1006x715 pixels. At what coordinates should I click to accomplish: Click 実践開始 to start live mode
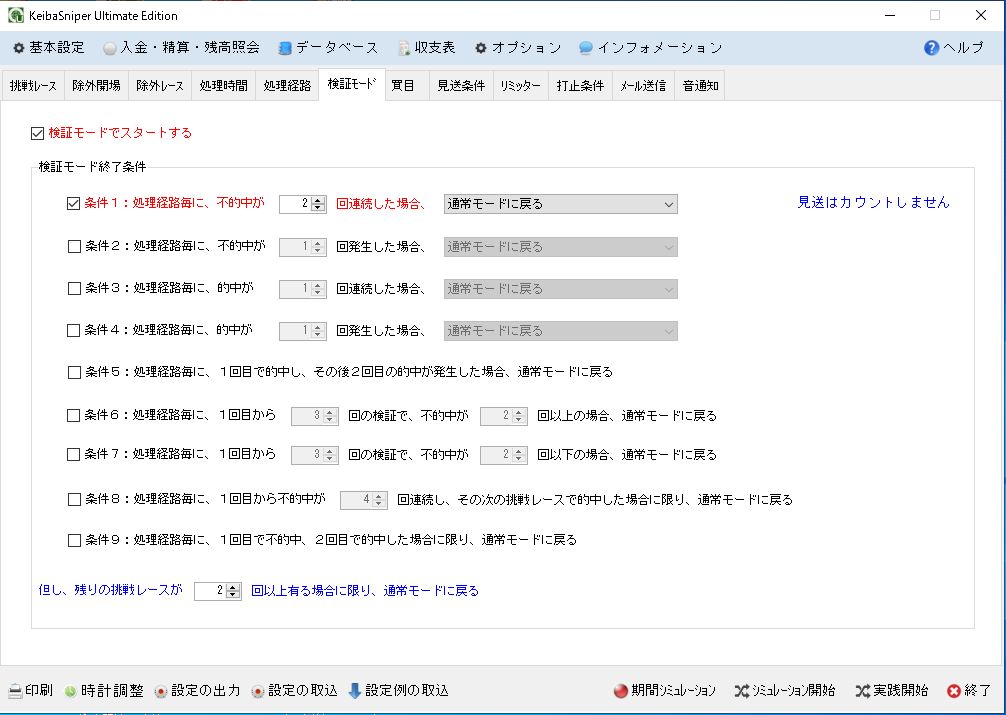coord(892,691)
